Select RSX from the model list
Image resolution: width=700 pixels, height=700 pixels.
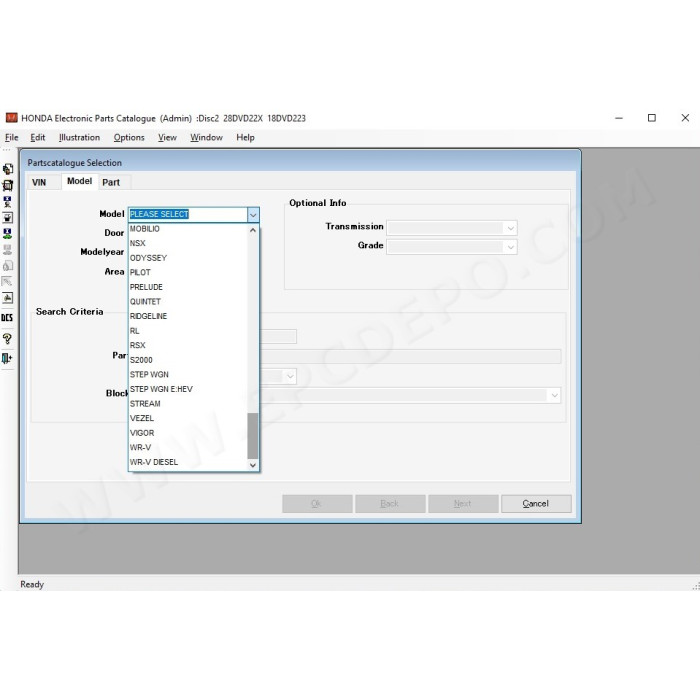(188, 346)
